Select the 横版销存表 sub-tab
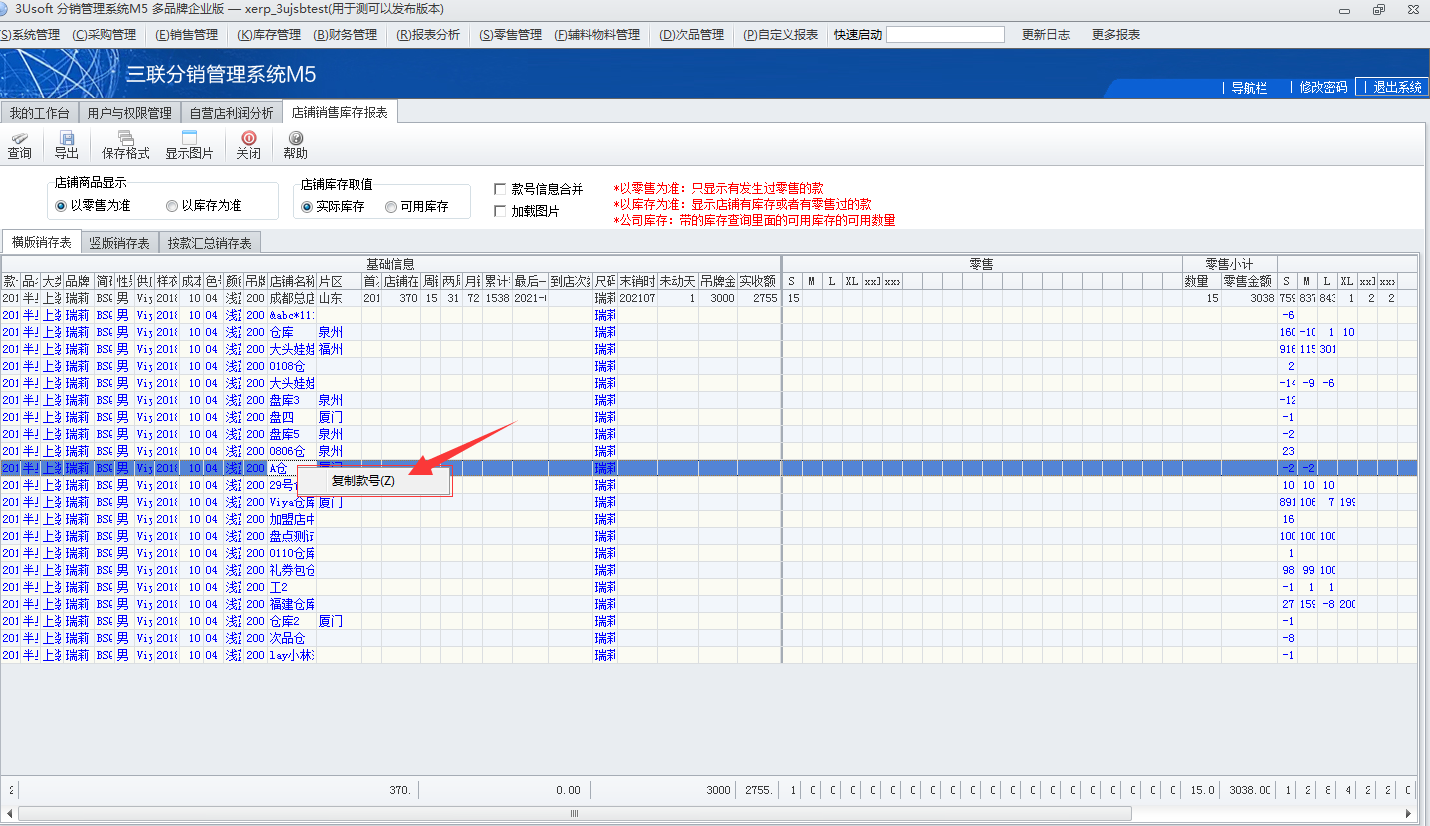 coord(41,242)
